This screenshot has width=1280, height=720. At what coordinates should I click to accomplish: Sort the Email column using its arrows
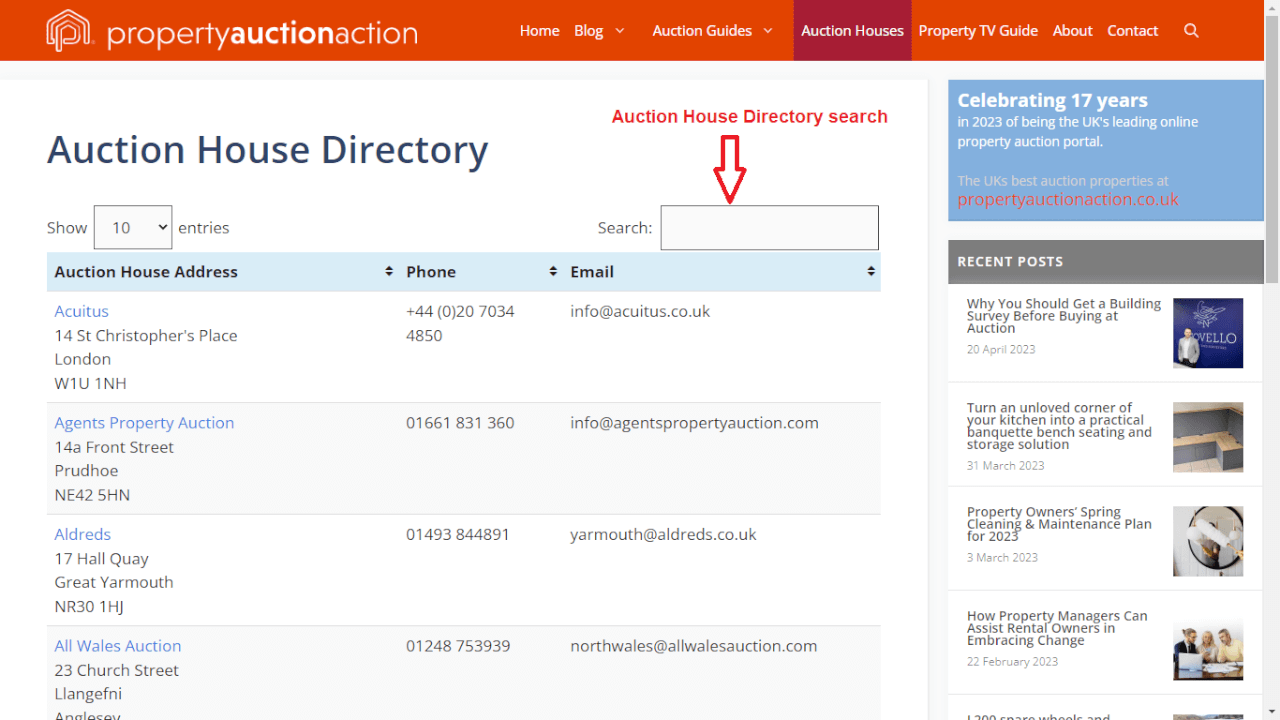click(x=871, y=272)
